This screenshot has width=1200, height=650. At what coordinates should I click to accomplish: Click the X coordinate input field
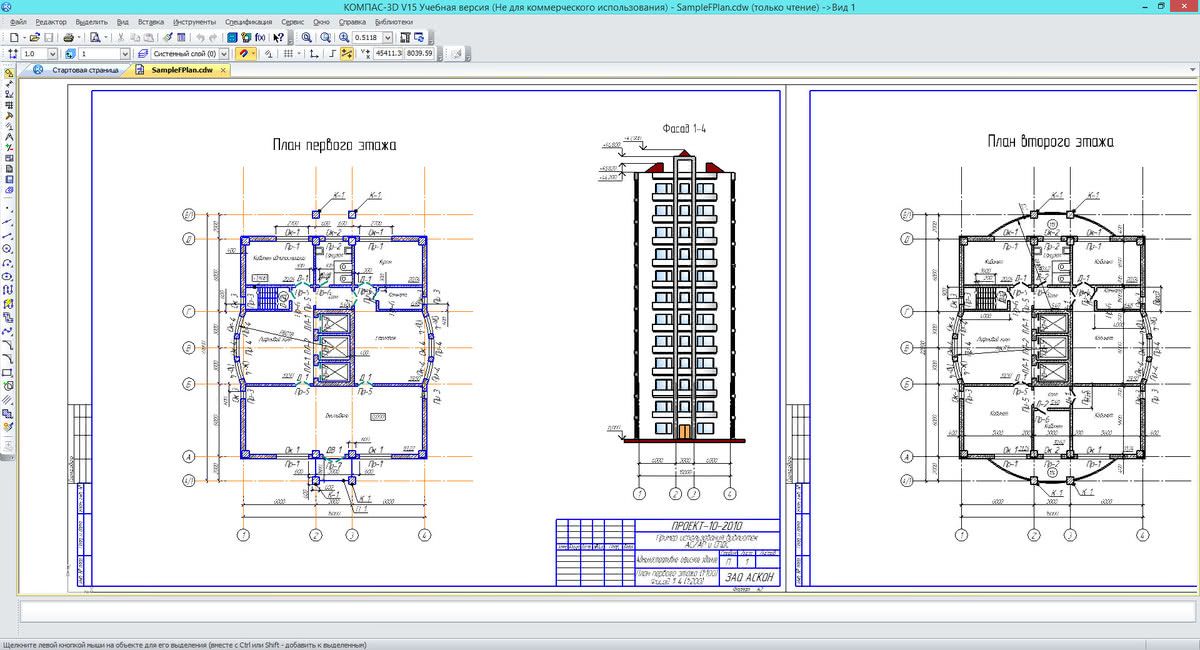[x=387, y=54]
